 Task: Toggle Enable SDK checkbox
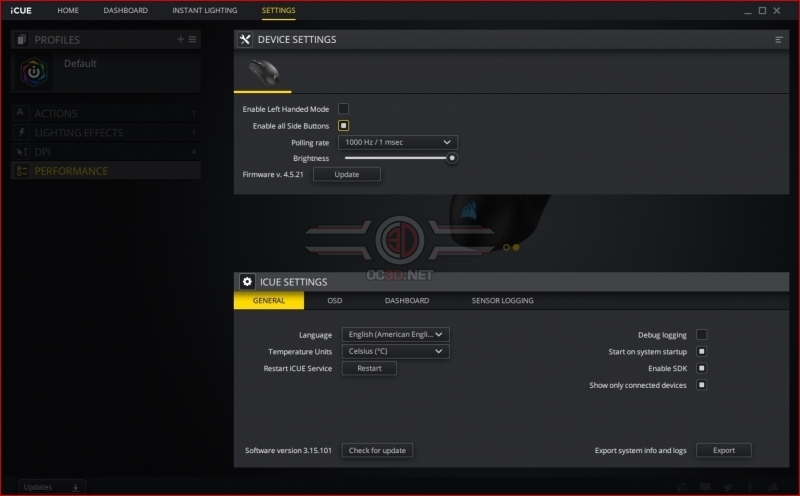(x=702, y=368)
